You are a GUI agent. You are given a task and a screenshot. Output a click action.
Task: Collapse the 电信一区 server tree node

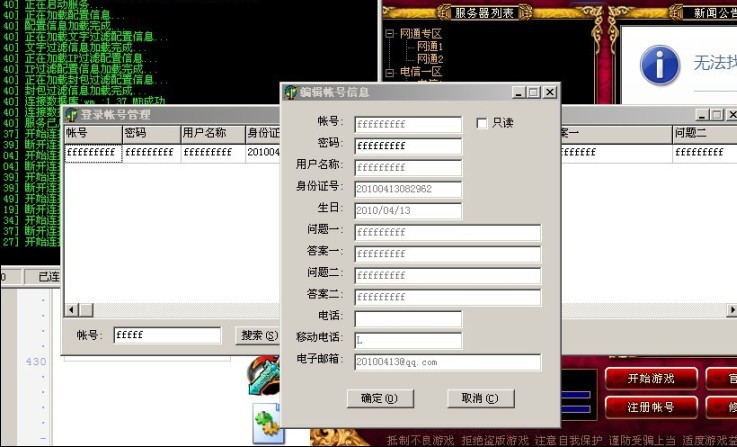390,72
